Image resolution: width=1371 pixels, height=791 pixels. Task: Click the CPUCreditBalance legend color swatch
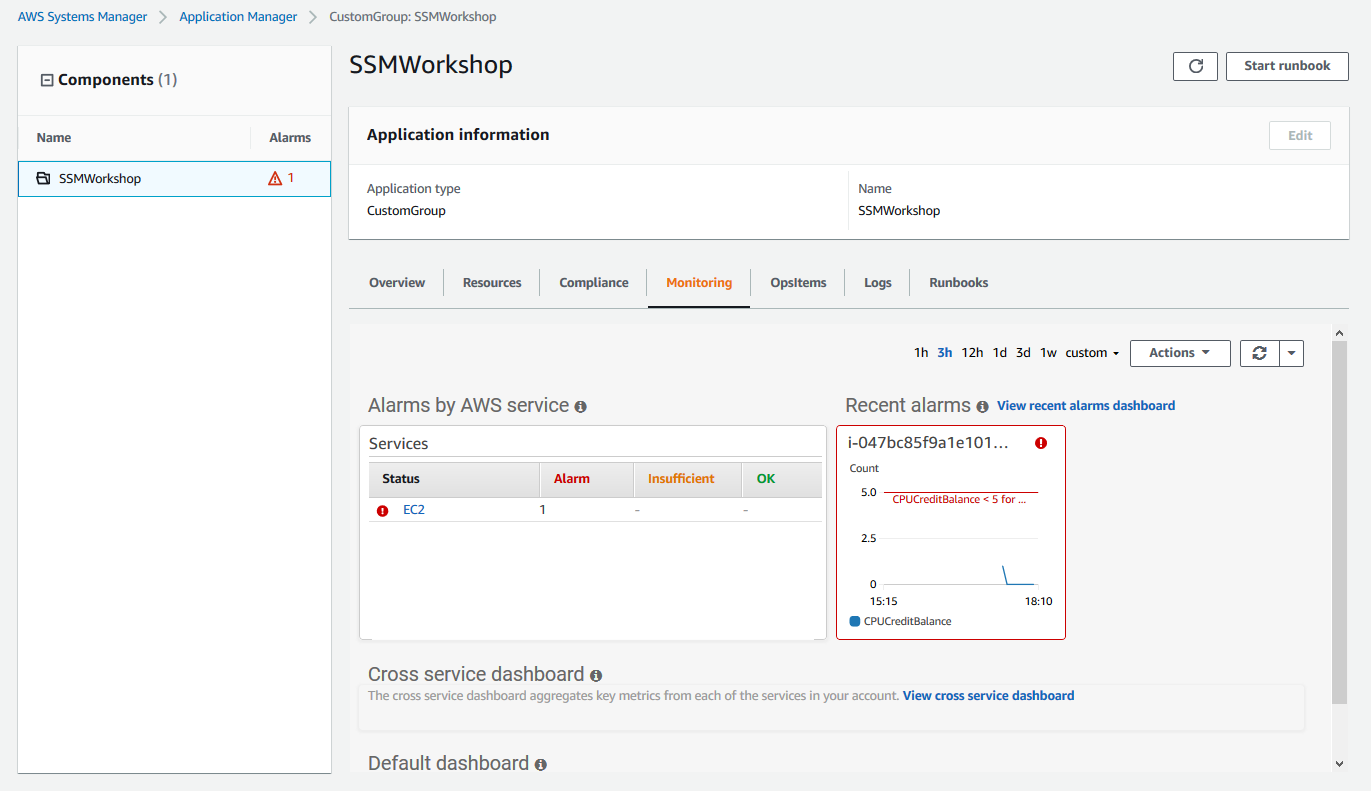click(x=855, y=621)
